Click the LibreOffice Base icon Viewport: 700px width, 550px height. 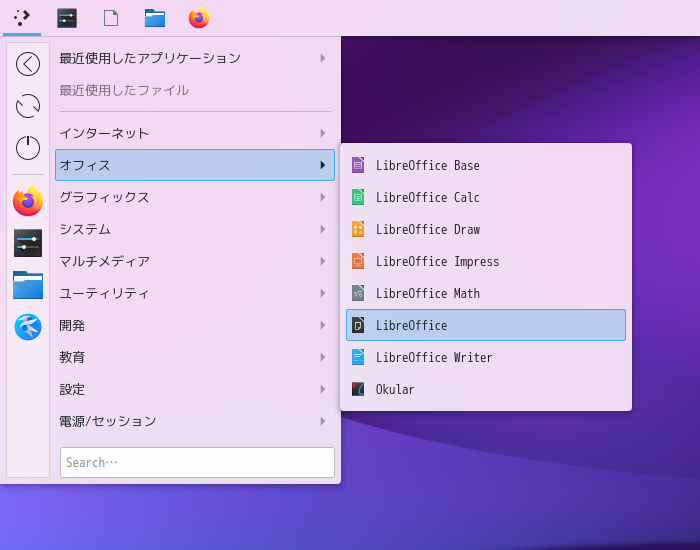point(358,165)
